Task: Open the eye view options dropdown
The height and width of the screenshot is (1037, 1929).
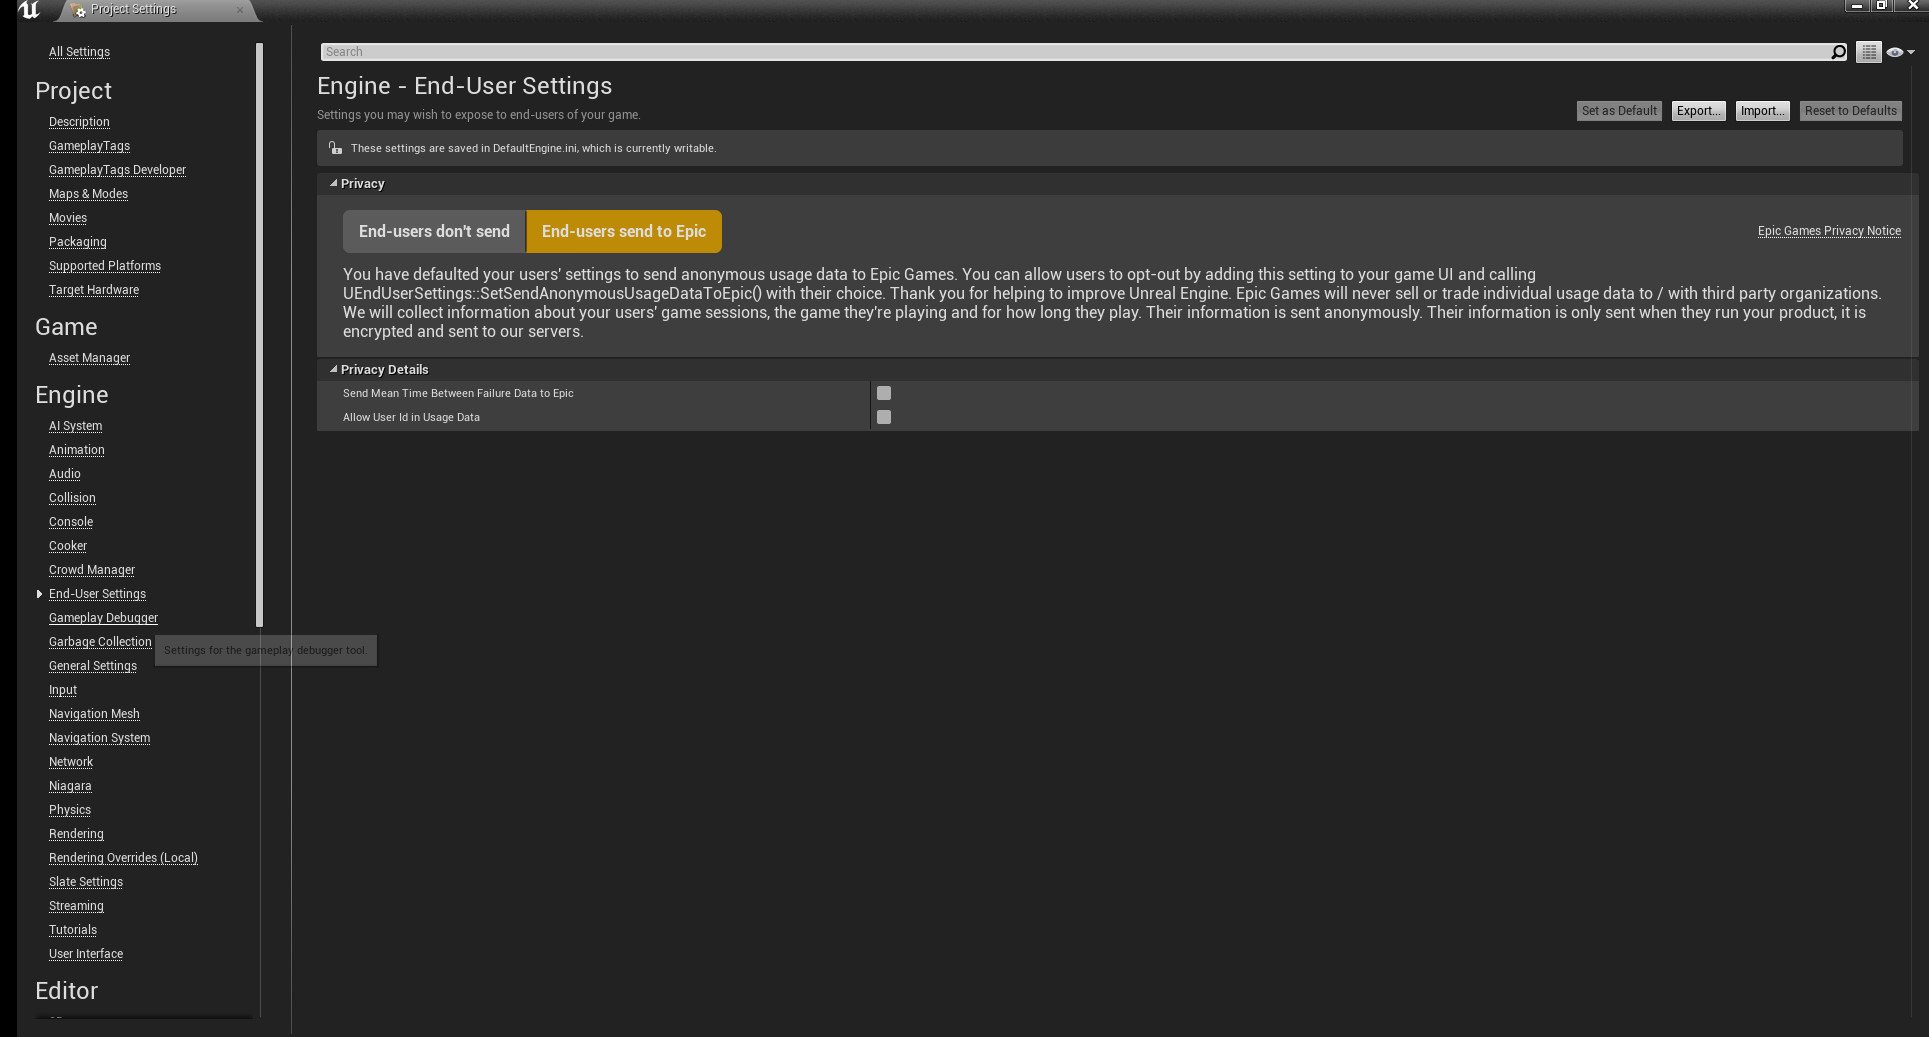Action: (1900, 52)
